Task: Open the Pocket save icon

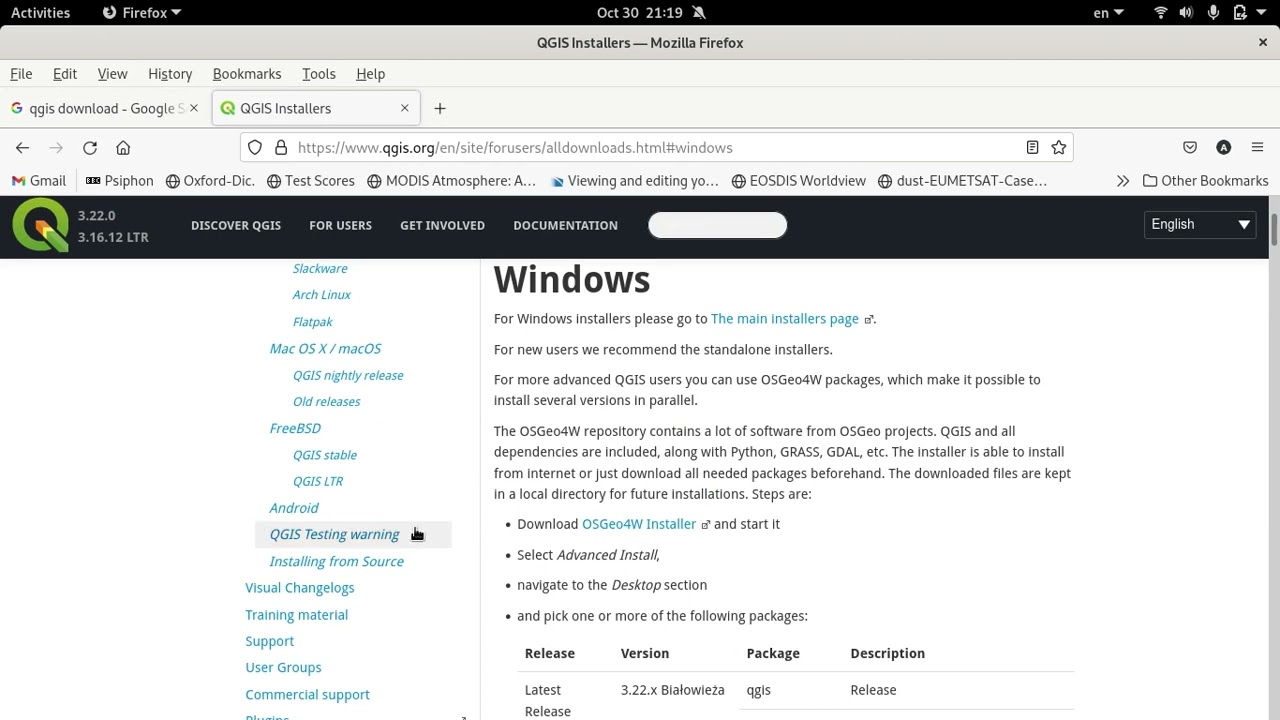Action: (x=1190, y=148)
